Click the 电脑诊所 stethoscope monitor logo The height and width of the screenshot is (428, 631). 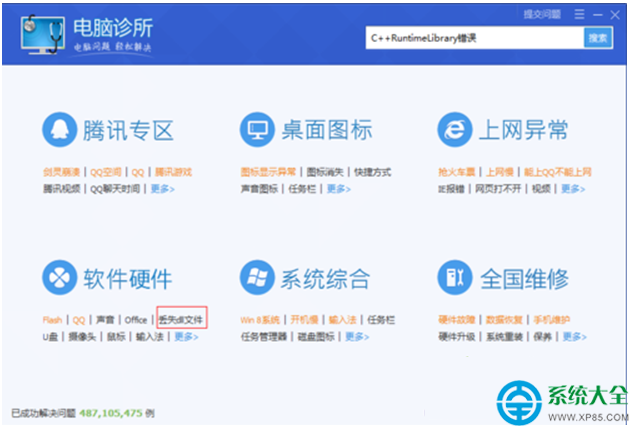(x=43, y=35)
